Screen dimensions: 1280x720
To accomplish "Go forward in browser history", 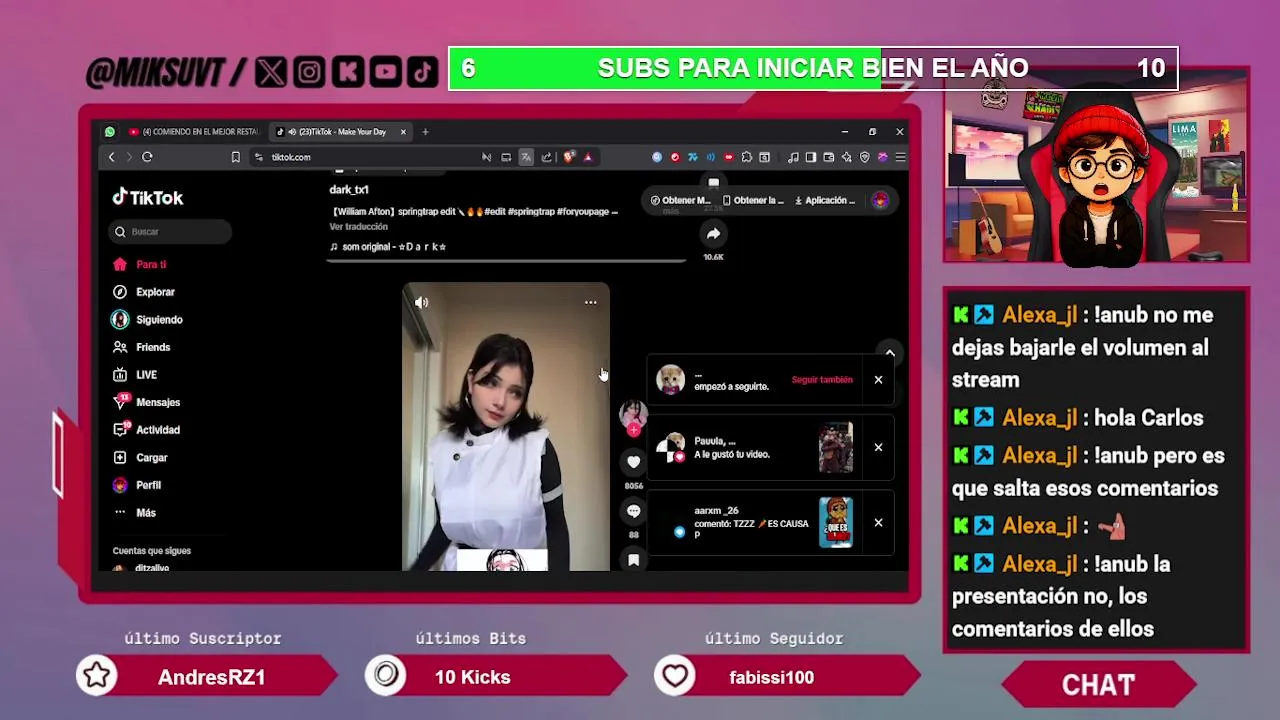I will [128, 157].
